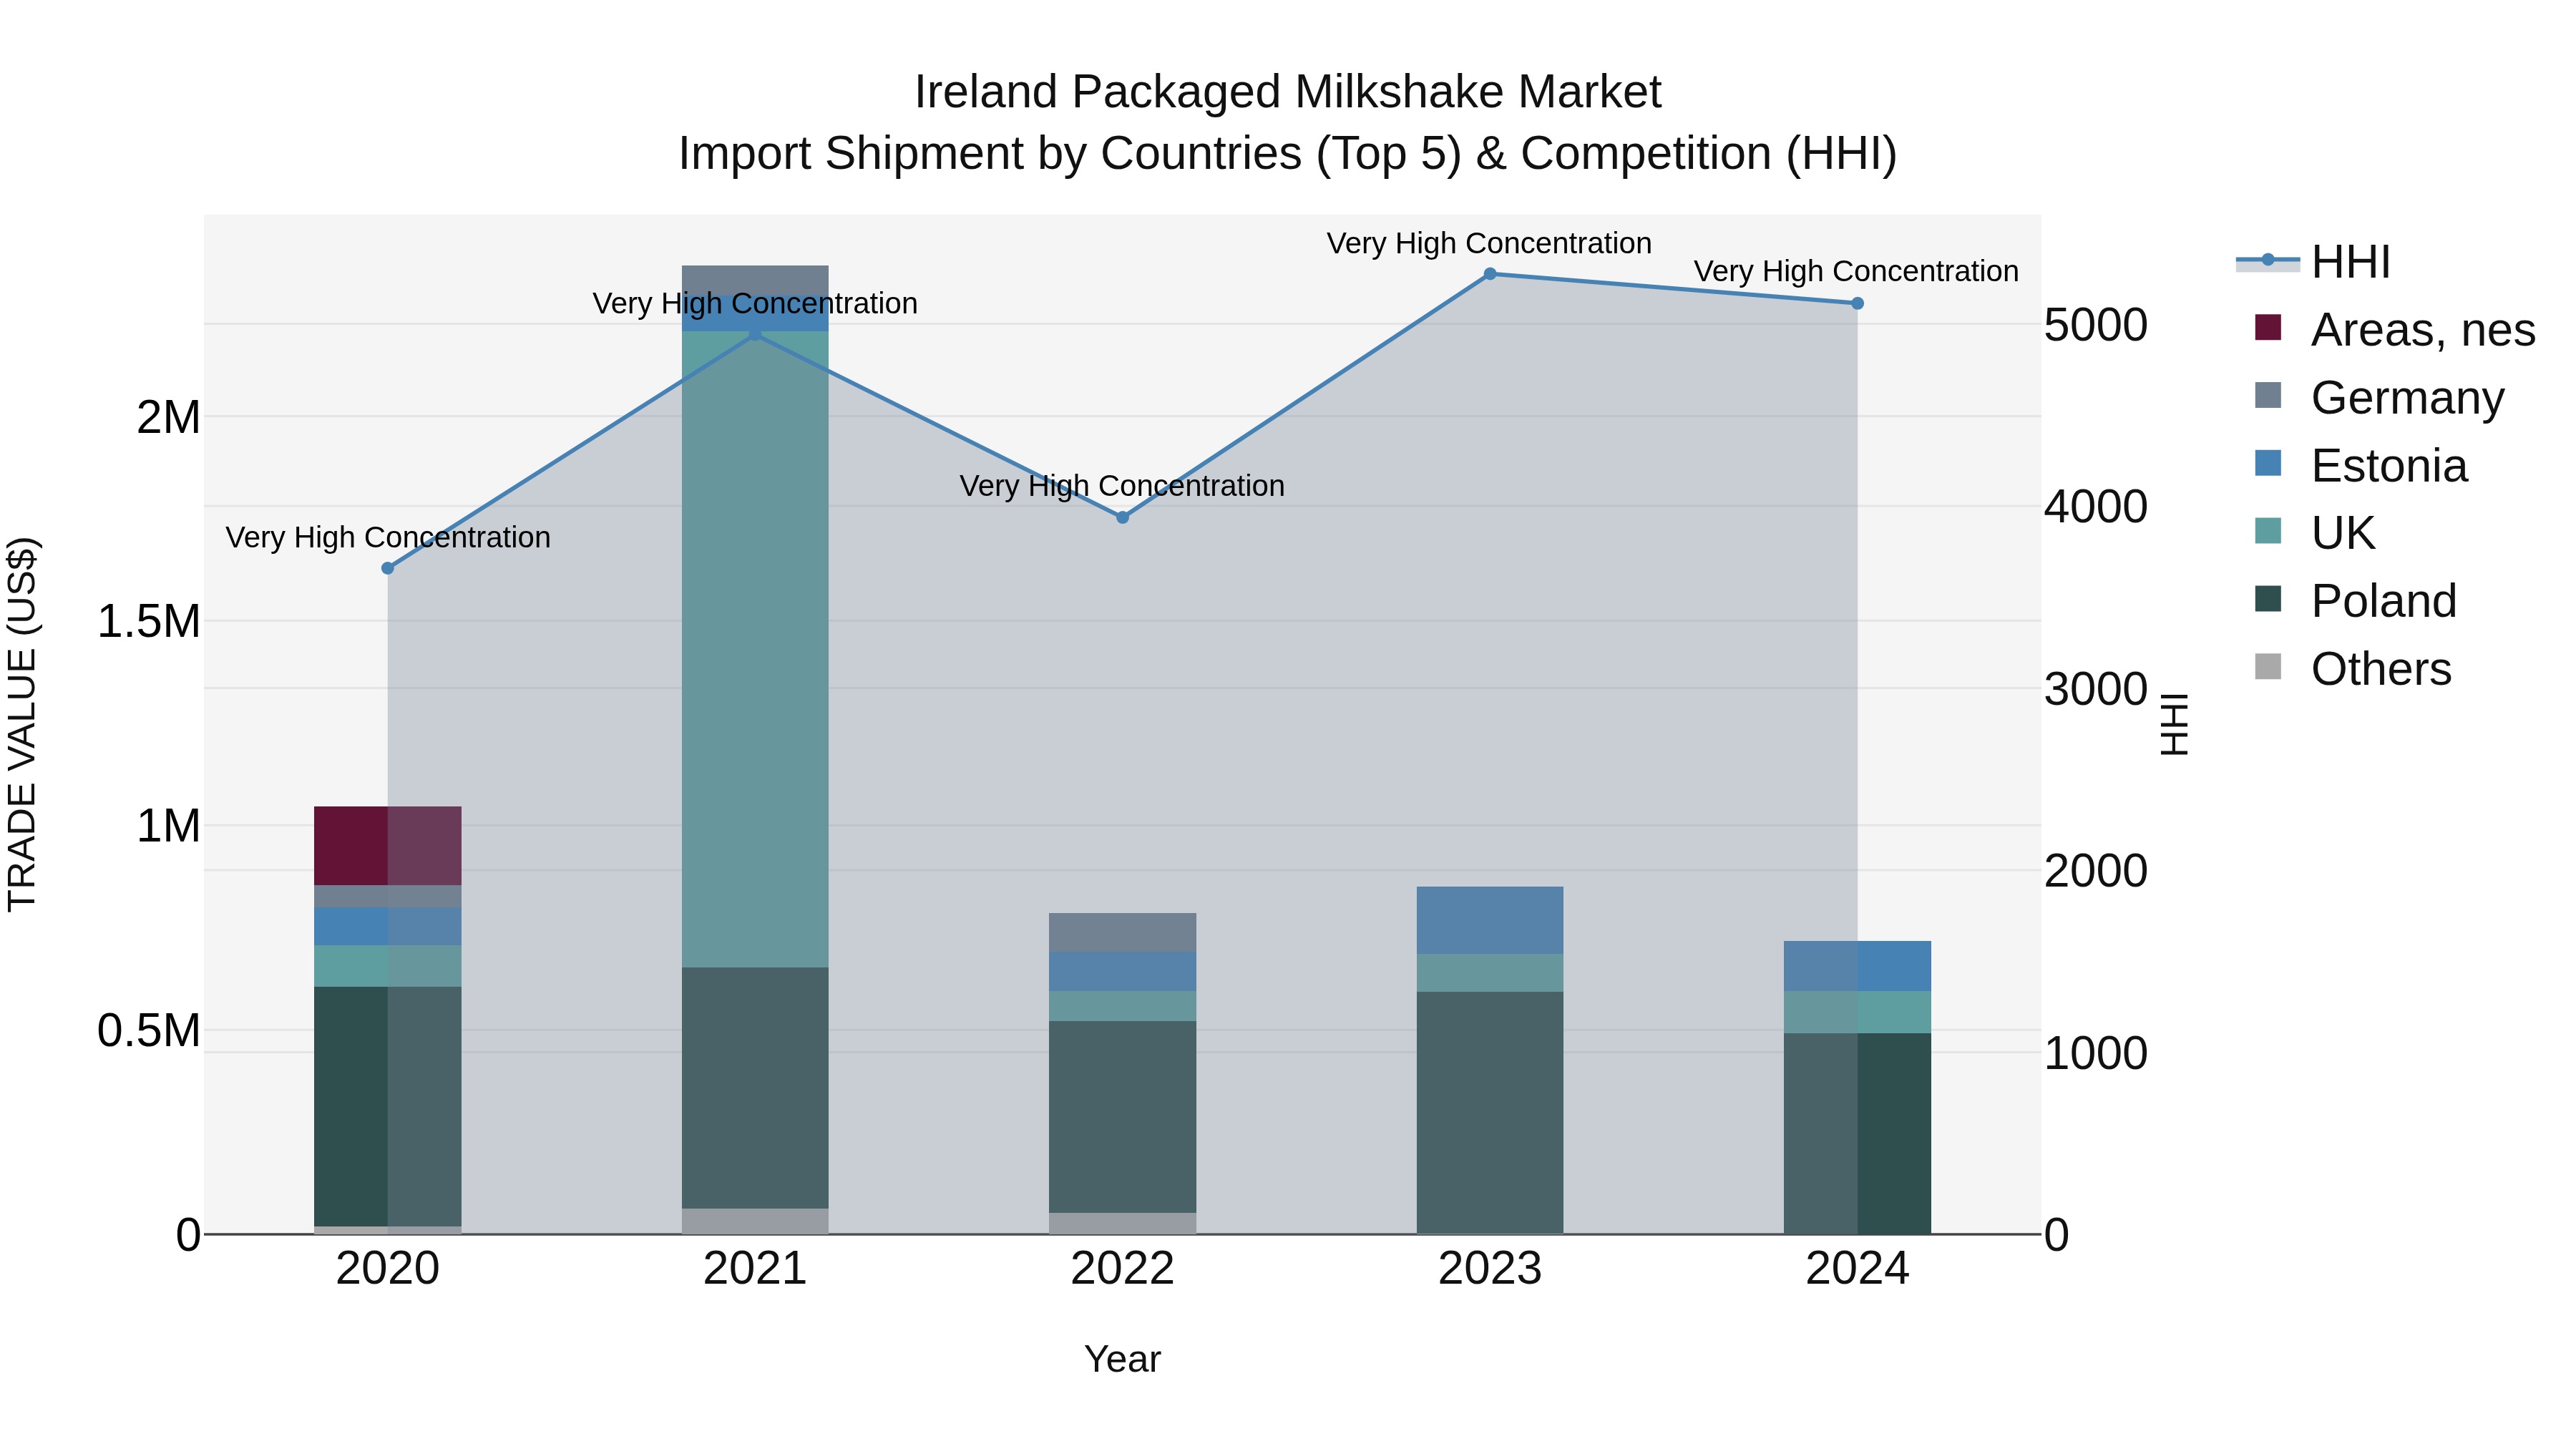Screen dimensions: 2576x1449
Task: Select the 2023 HHI data point
Action: pos(1490,274)
